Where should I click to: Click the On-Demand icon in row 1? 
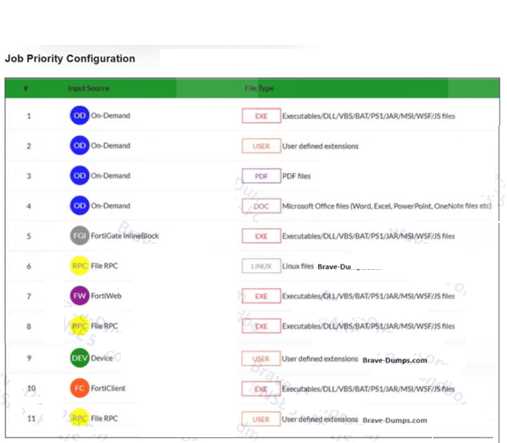(80, 115)
